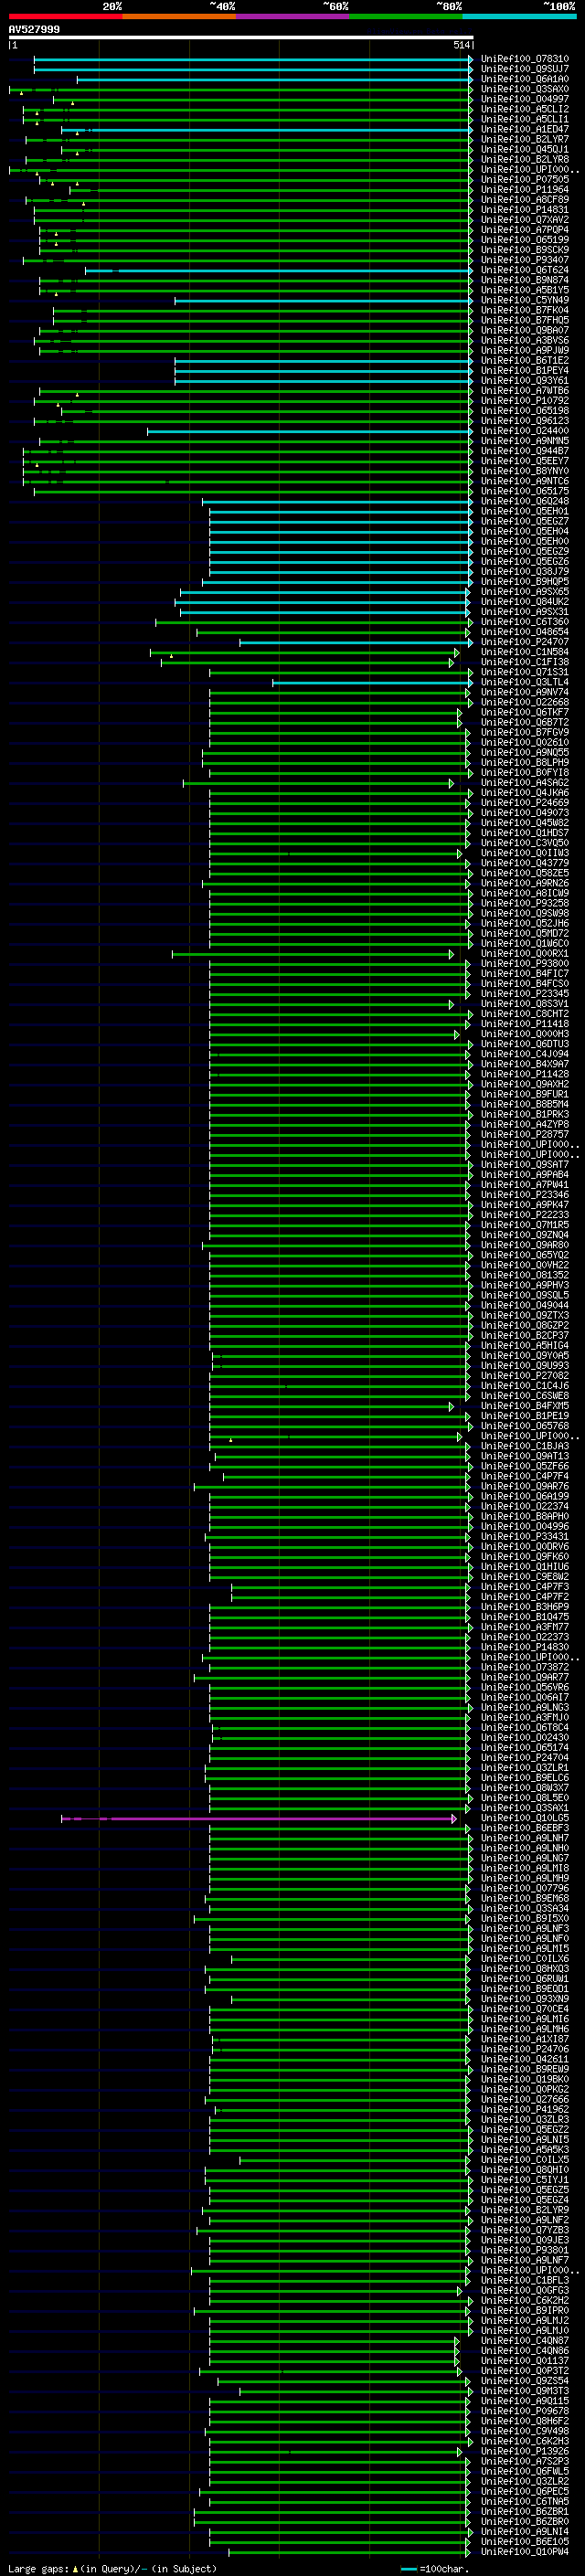Click the UniRef100_B9N874 label
The width and height of the screenshot is (585, 2576).
coord(525,280)
